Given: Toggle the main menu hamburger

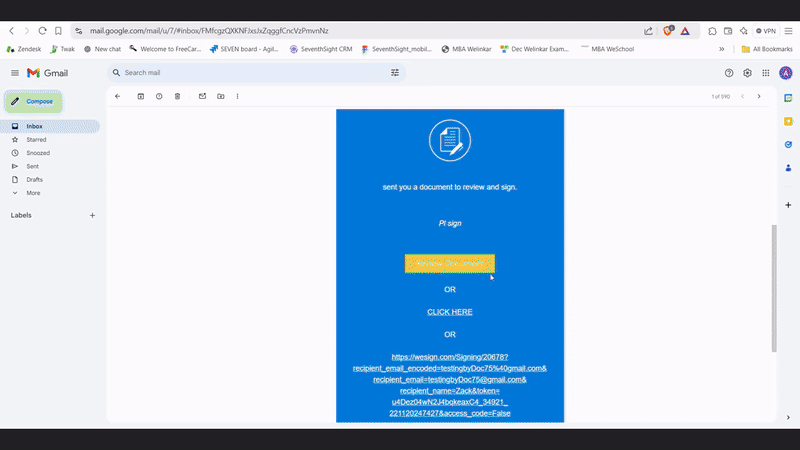Looking at the screenshot, I should [15, 73].
